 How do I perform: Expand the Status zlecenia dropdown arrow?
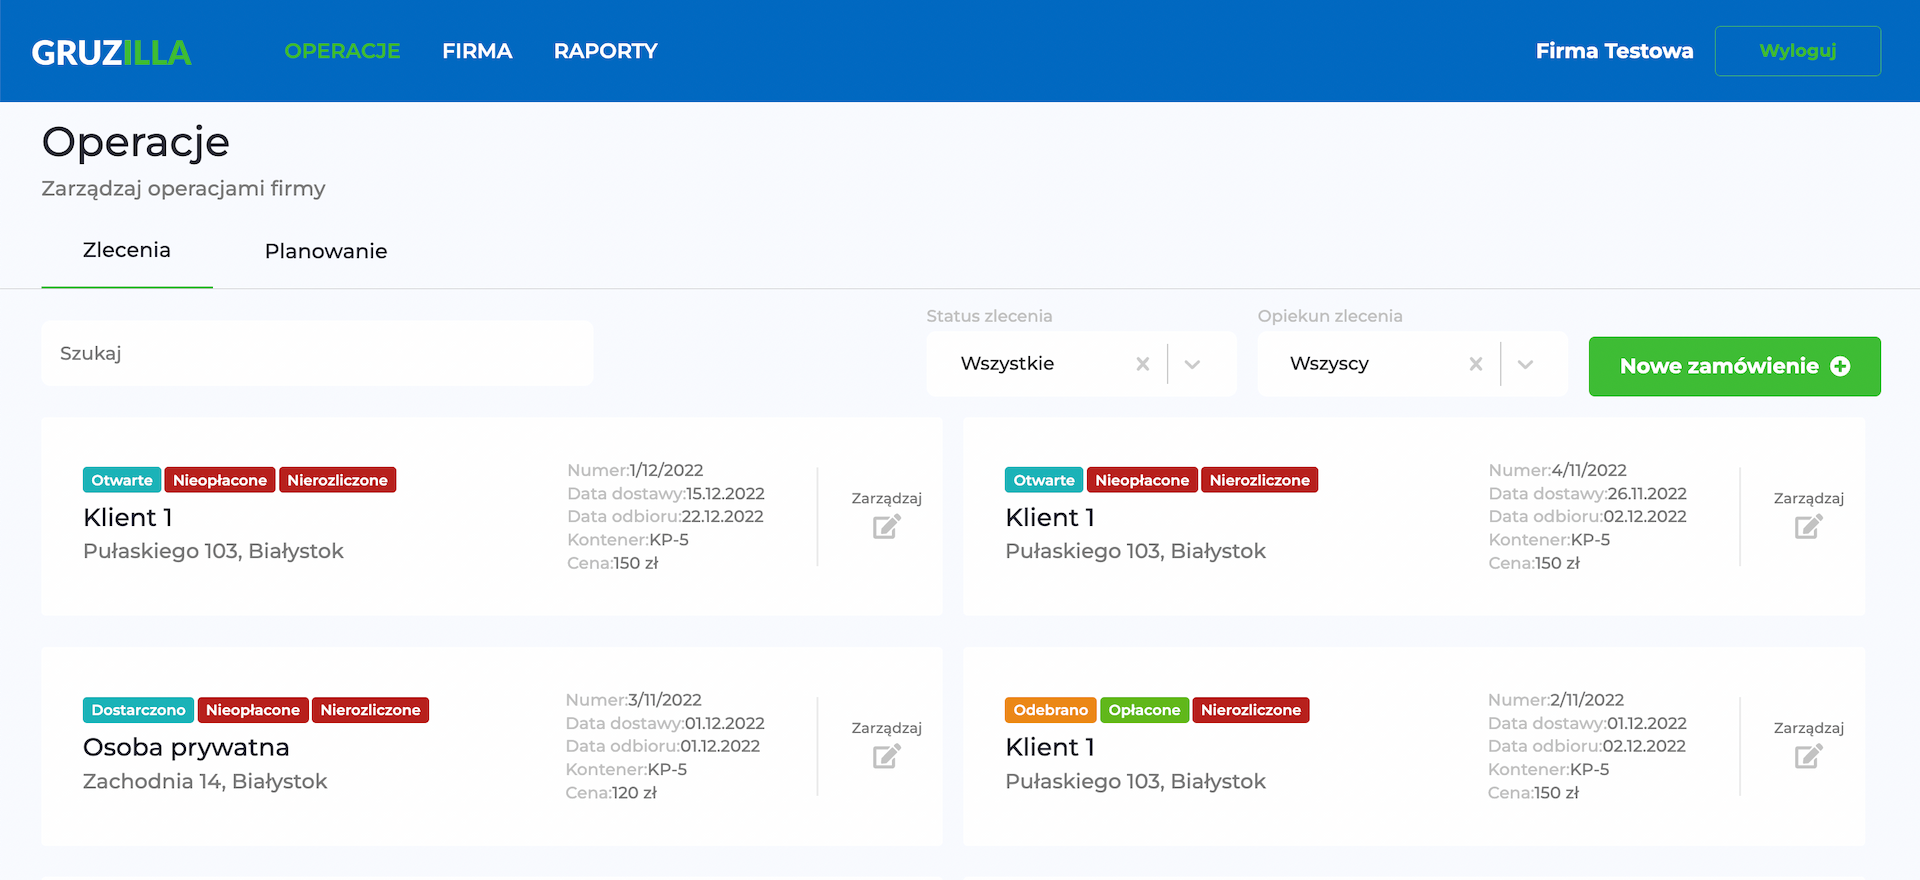pos(1192,364)
